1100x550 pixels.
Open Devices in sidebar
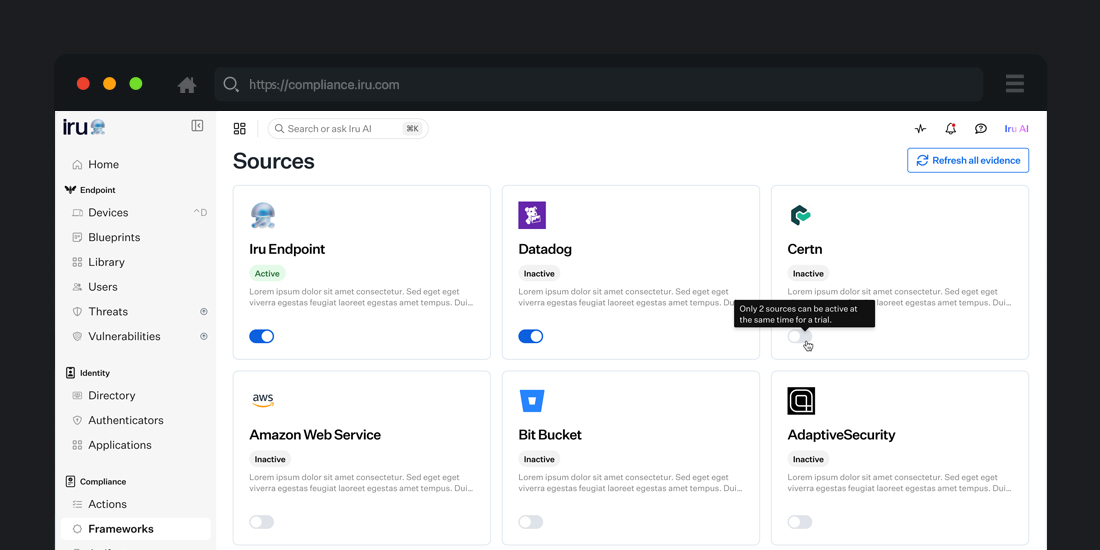pos(135,213)
